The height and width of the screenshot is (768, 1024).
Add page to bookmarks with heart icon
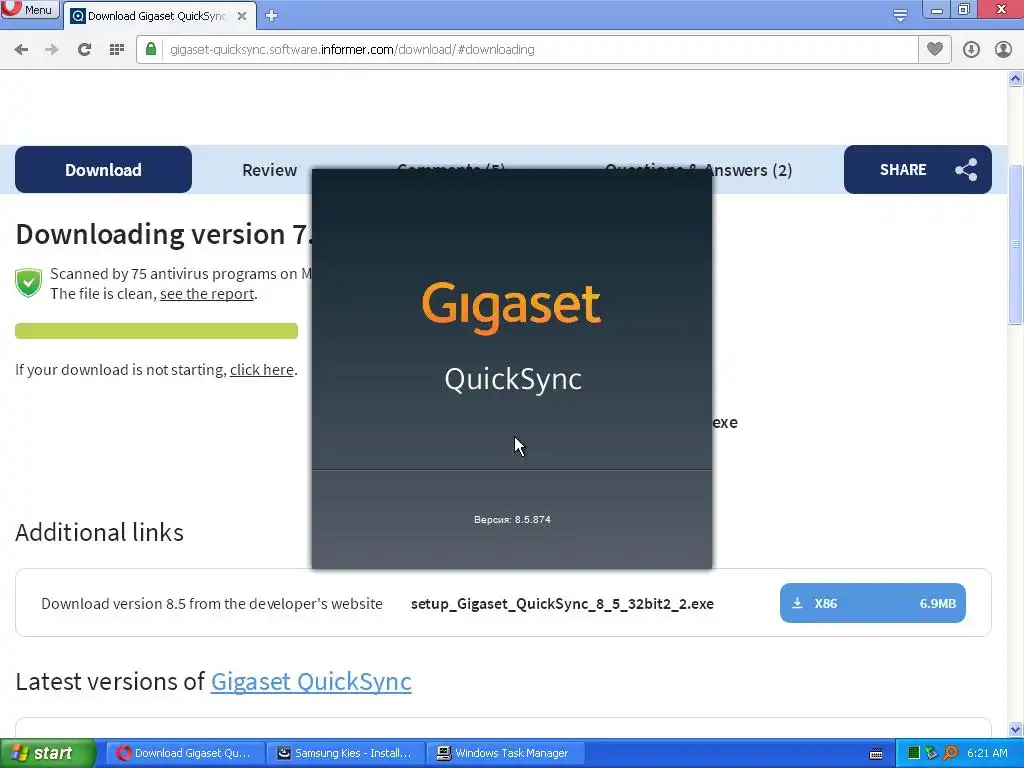pyautogui.click(x=935, y=49)
